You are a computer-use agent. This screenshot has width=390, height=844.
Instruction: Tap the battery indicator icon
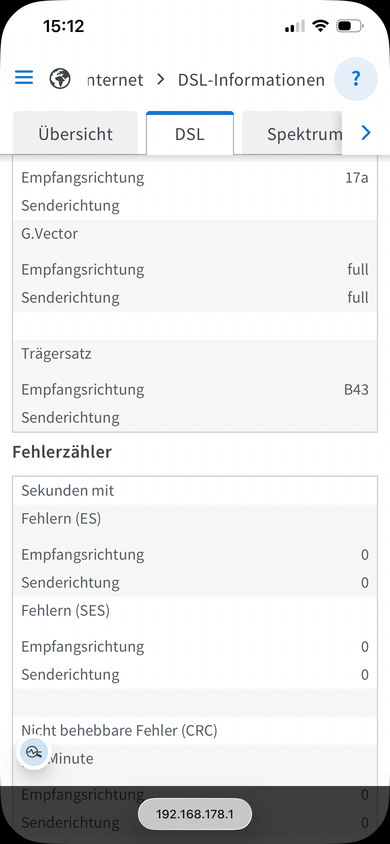click(350, 25)
